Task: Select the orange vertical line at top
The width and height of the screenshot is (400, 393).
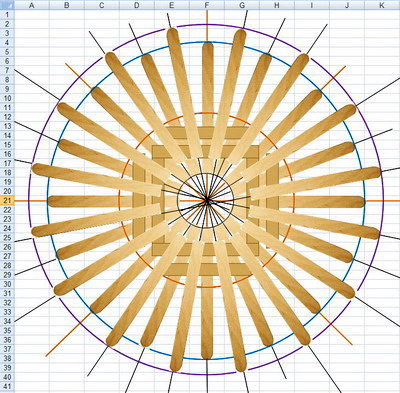Action: [x=207, y=26]
